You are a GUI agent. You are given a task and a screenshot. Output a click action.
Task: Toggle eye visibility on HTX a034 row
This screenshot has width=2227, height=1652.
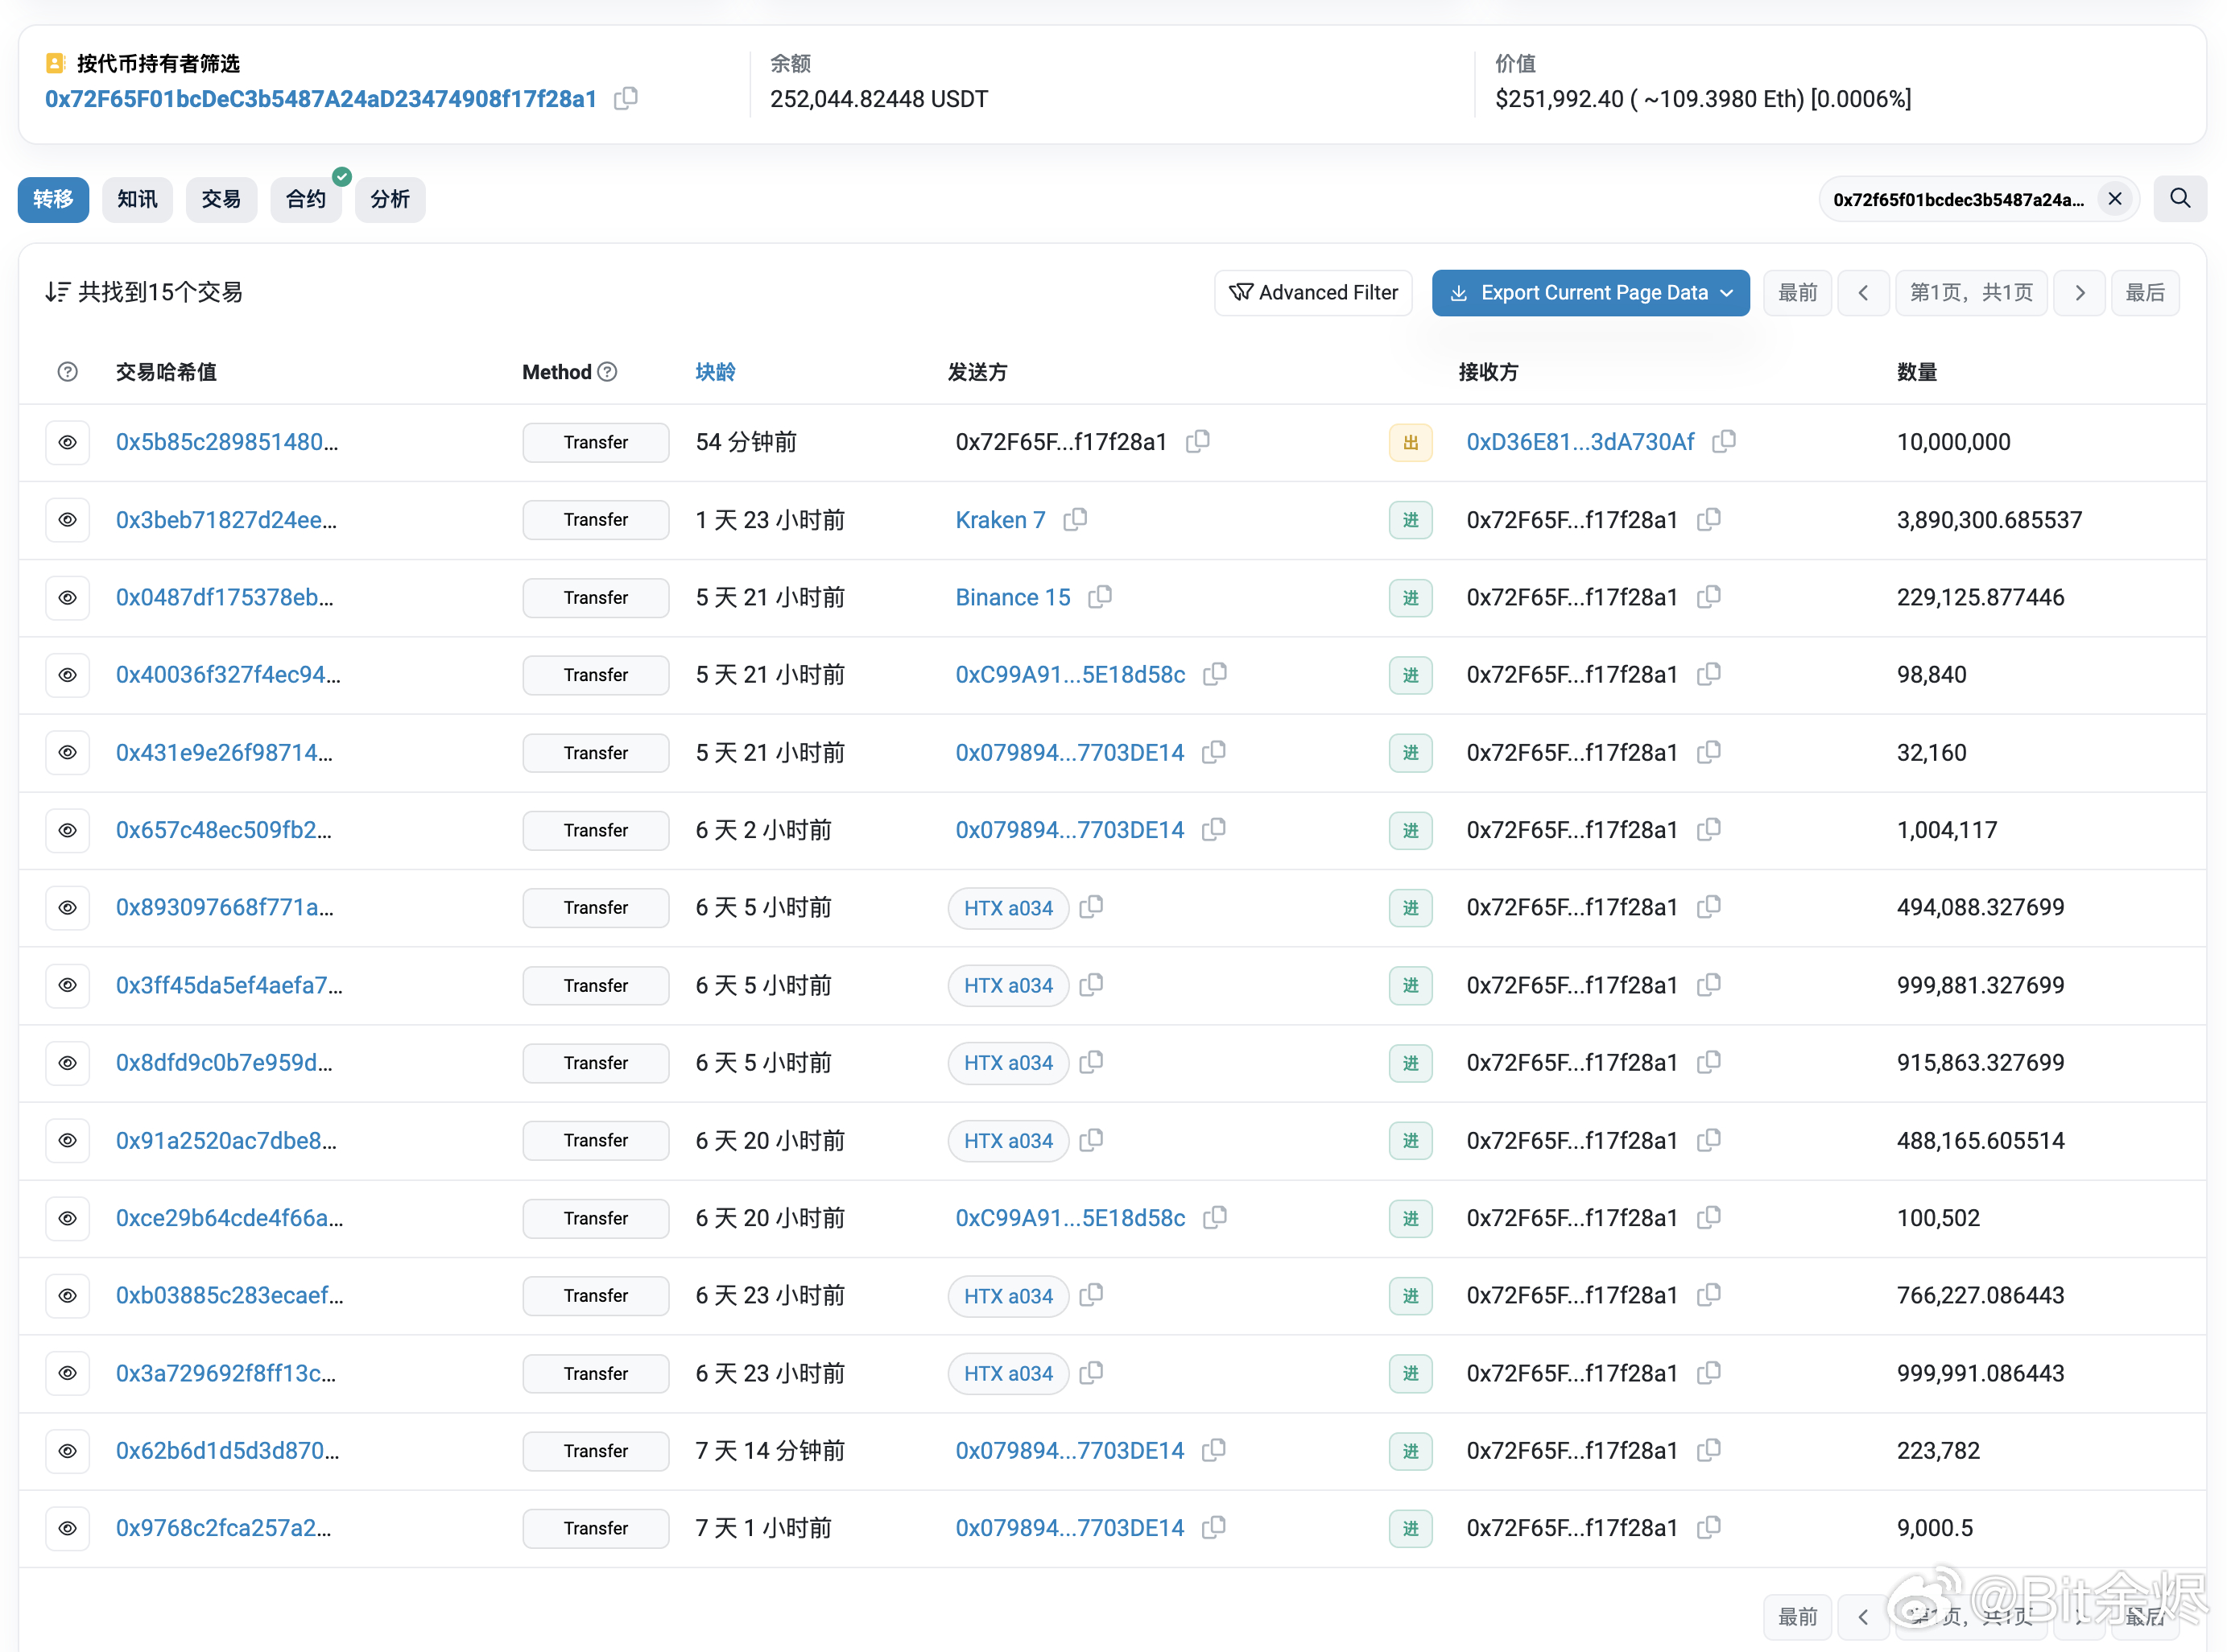tap(66, 907)
